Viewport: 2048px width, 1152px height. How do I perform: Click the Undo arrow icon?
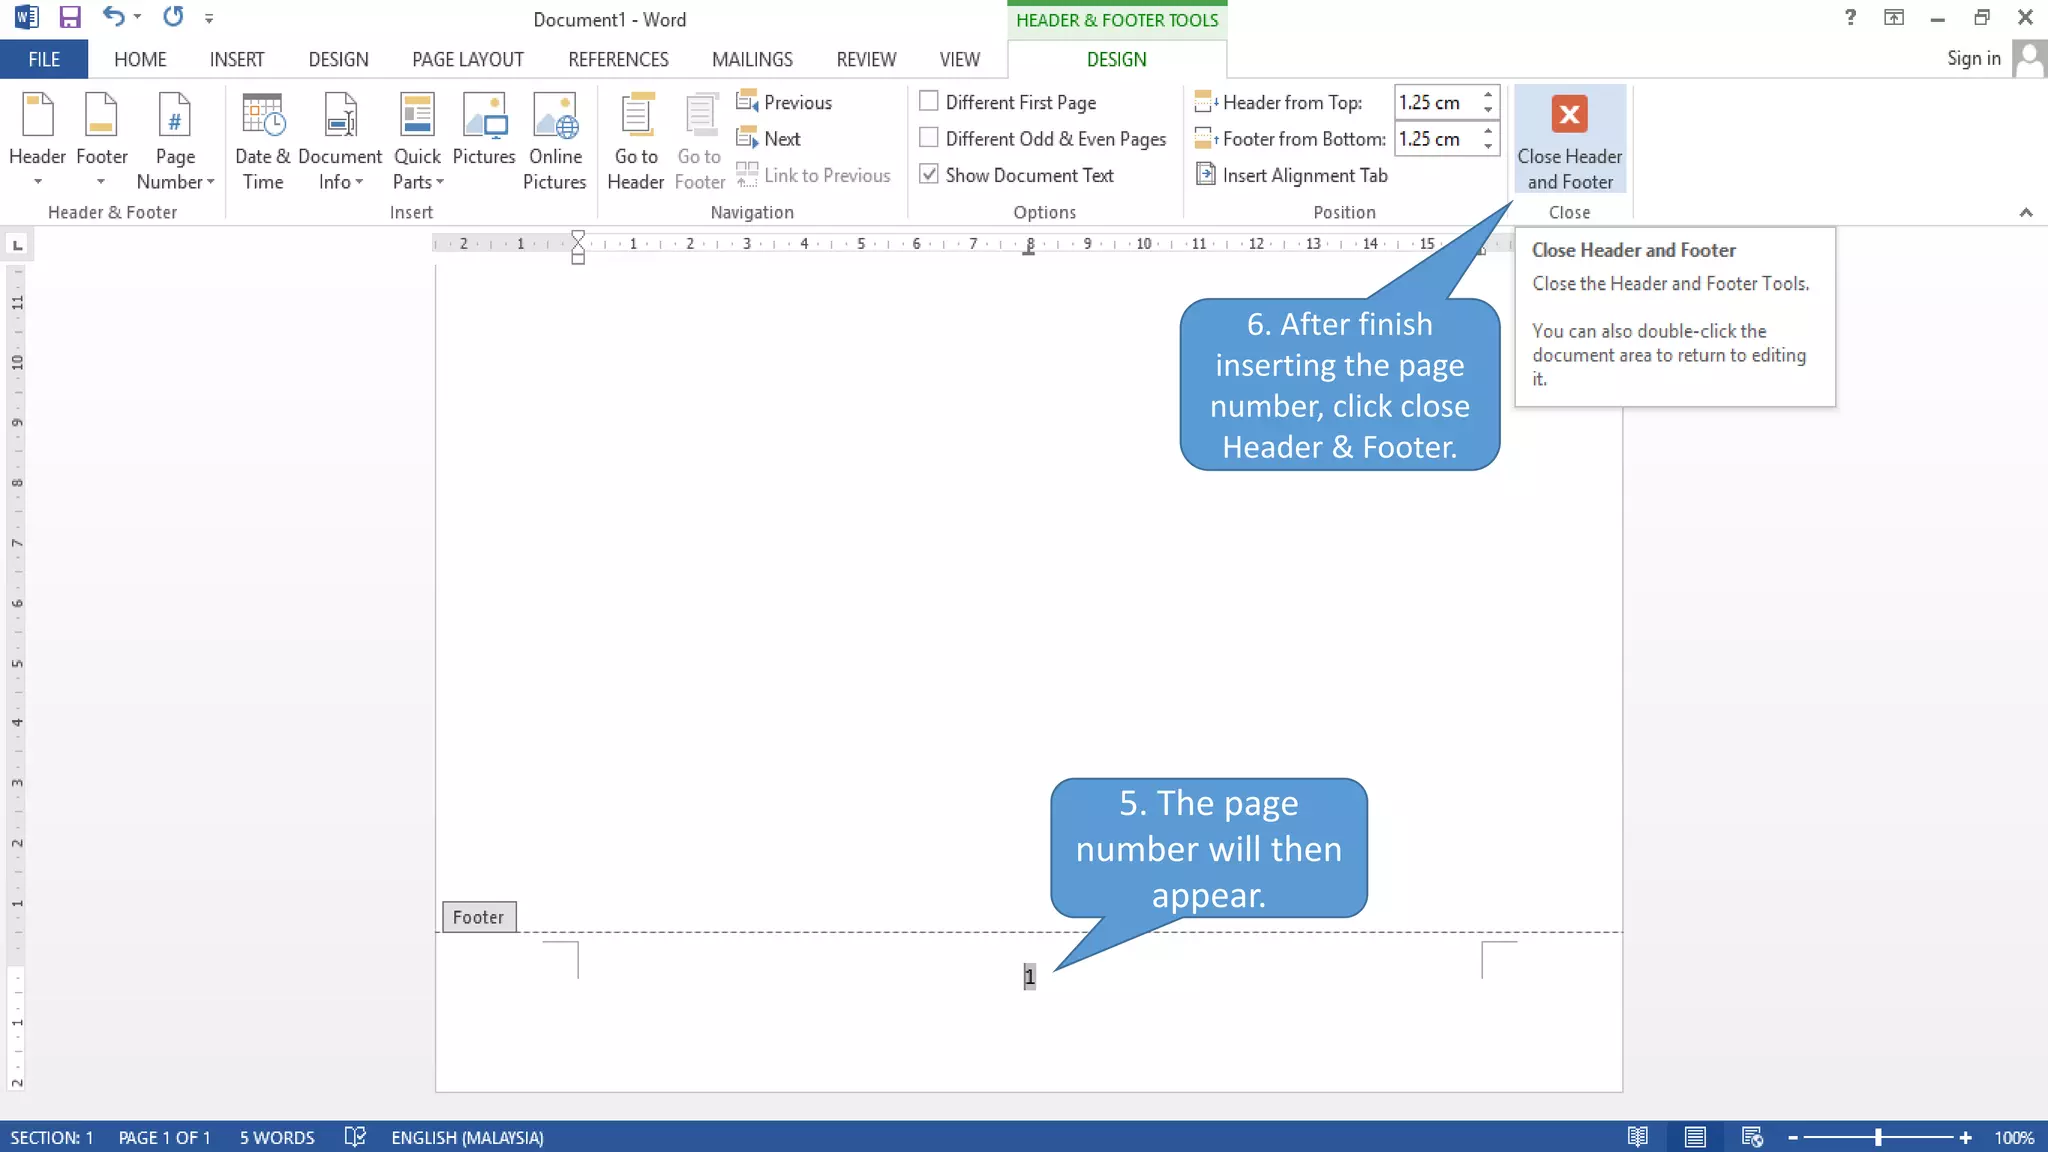(x=113, y=17)
